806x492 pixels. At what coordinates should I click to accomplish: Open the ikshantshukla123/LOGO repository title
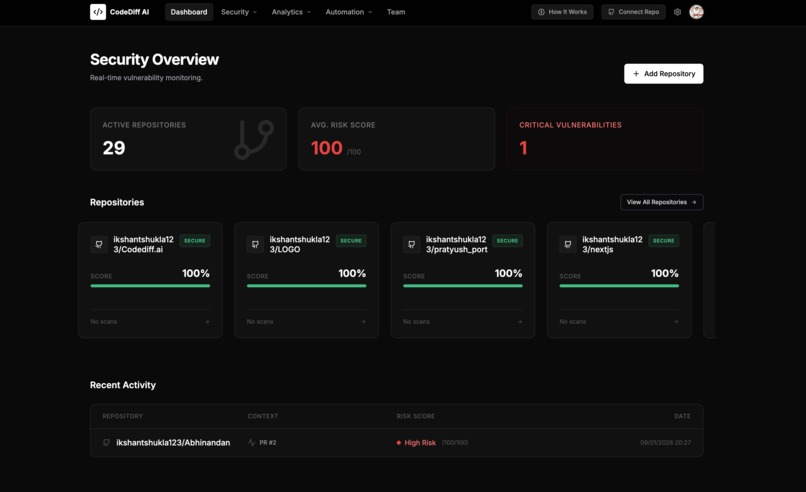click(x=300, y=244)
